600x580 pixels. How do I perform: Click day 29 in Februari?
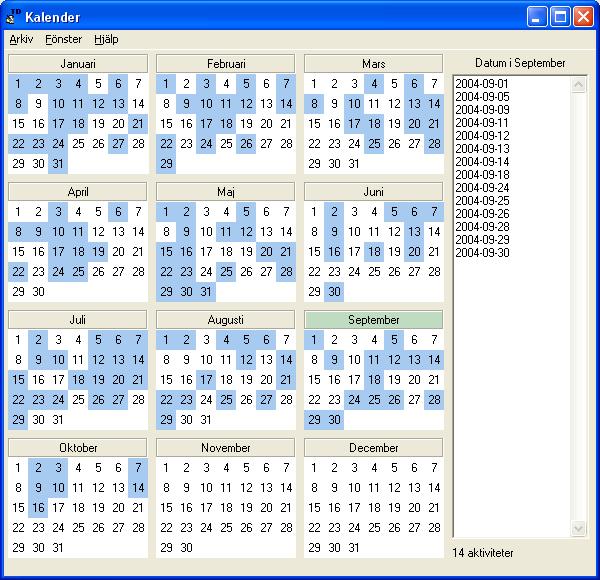tap(166, 164)
